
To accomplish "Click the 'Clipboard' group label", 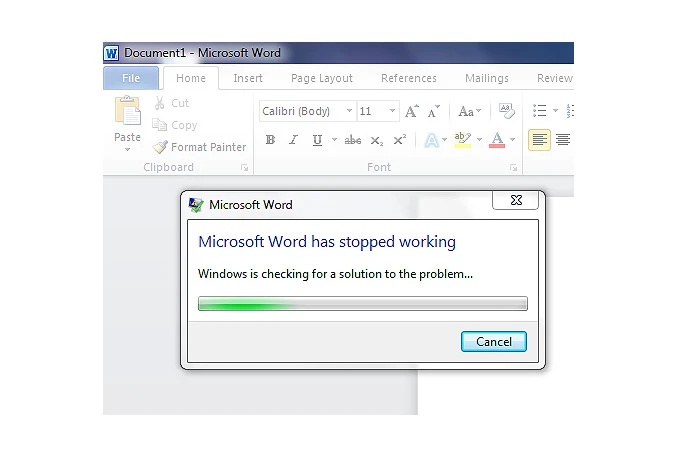I will (169, 167).
